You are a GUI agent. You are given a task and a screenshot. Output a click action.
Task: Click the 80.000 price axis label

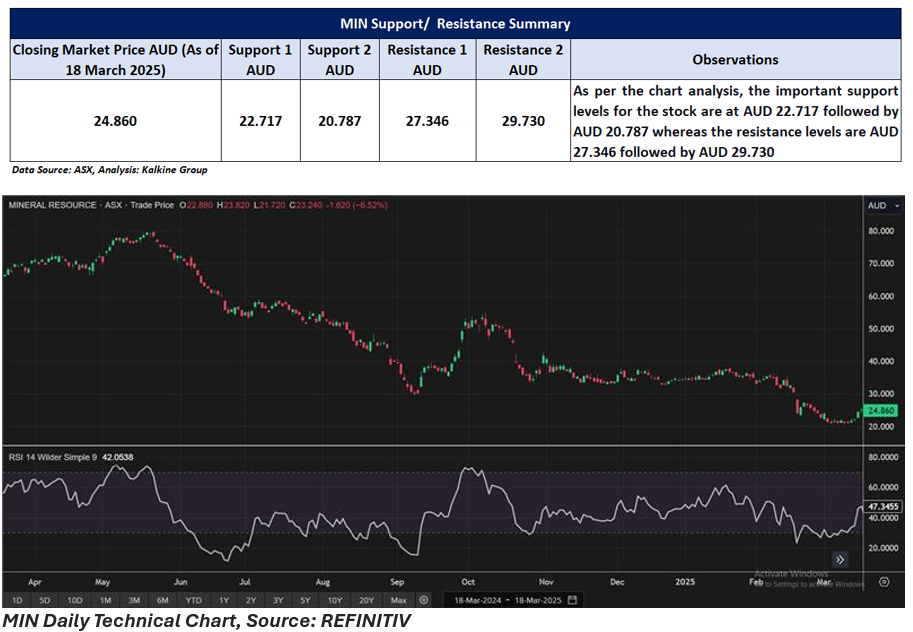(881, 231)
